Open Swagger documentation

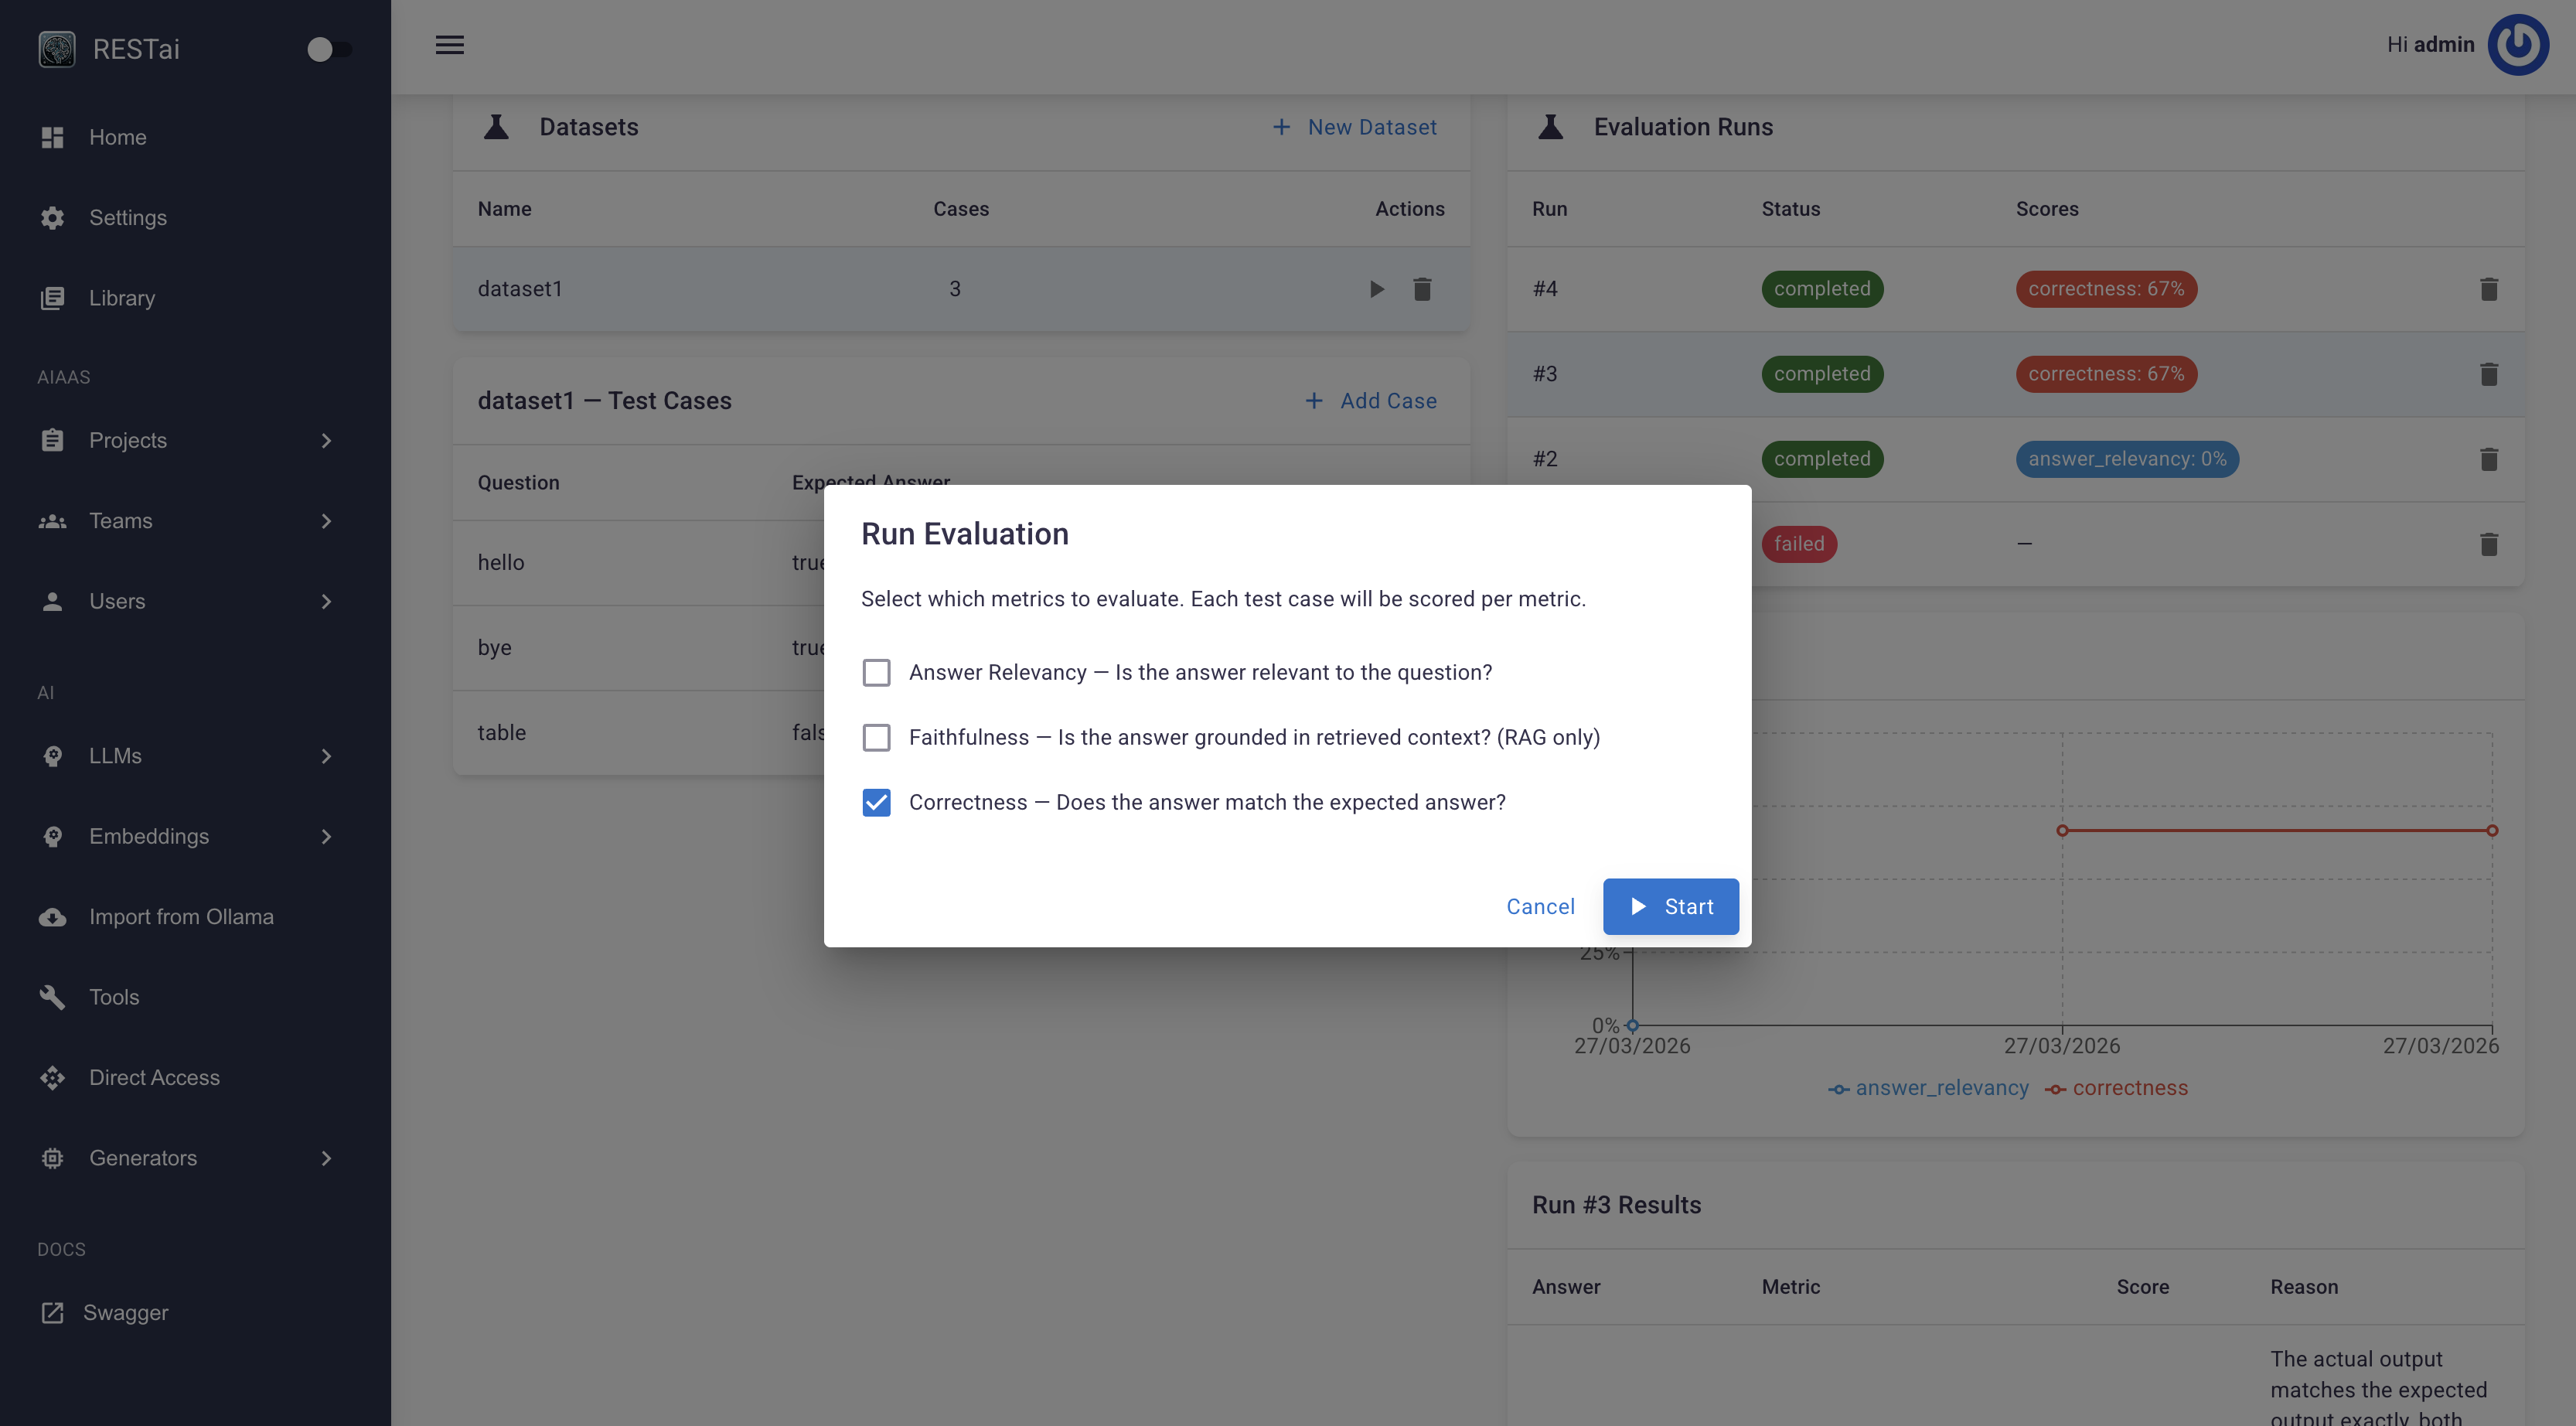click(x=125, y=1312)
